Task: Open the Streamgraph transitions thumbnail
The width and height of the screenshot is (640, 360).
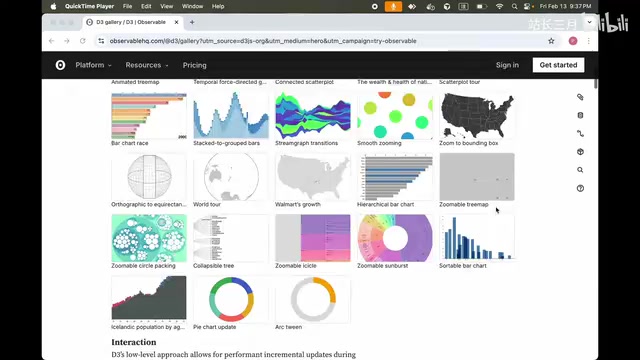Action: pos(313,116)
